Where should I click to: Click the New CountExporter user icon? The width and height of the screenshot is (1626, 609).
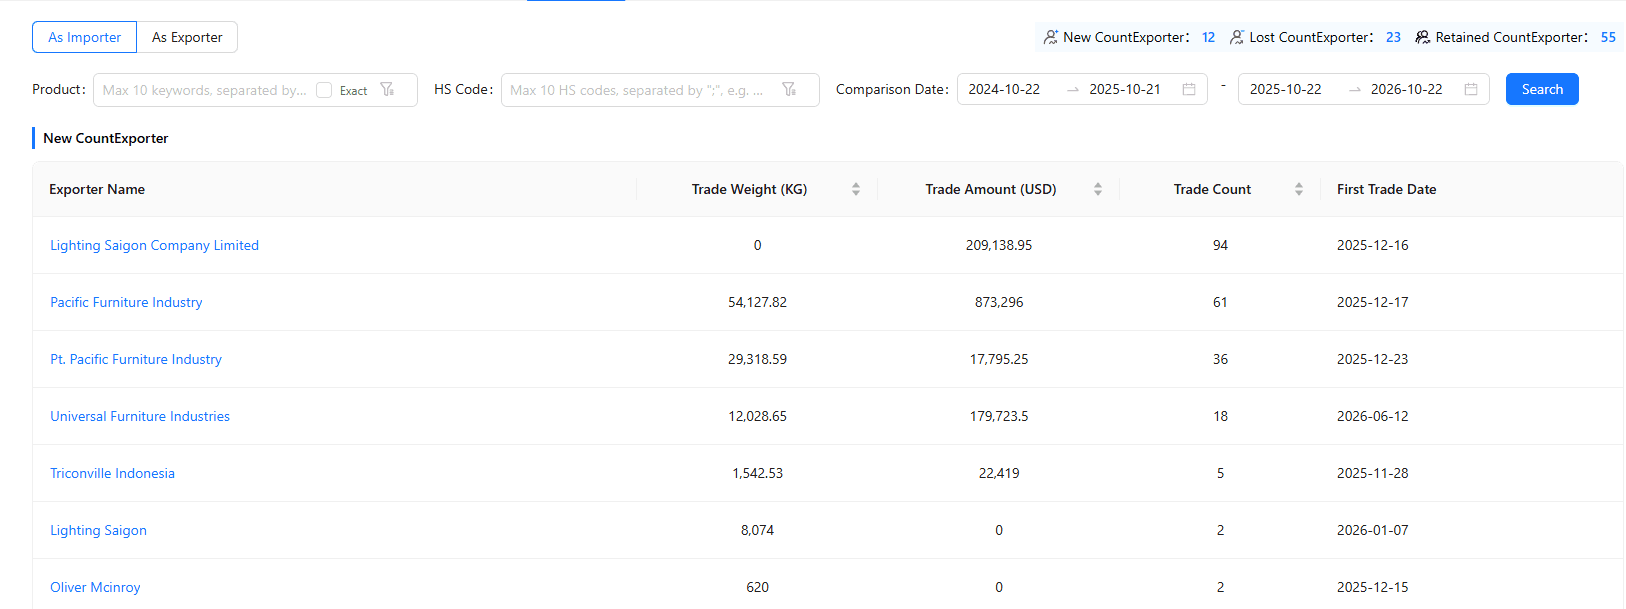(1050, 37)
